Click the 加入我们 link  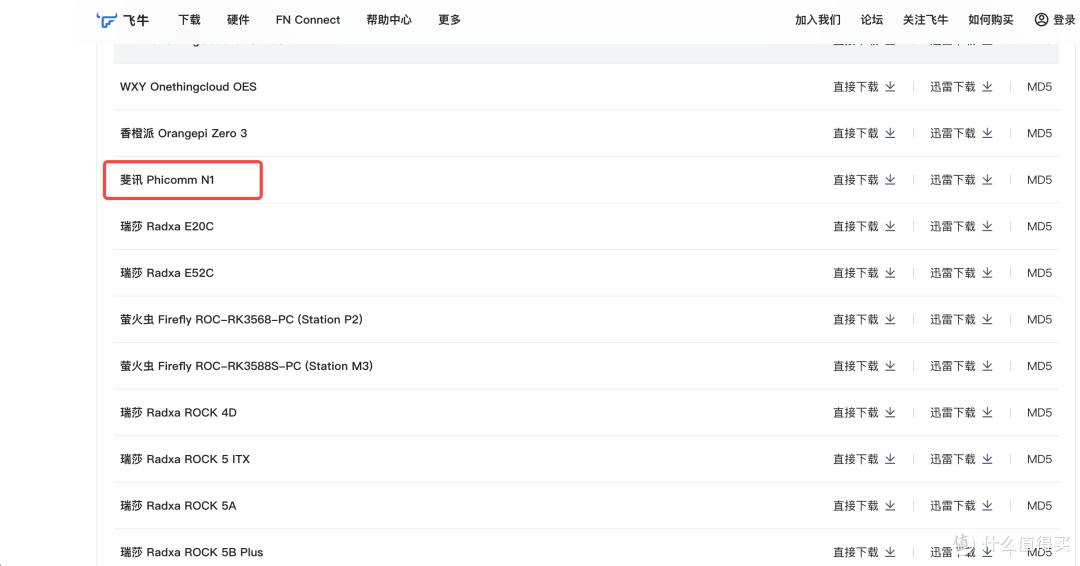click(x=818, y=20)
